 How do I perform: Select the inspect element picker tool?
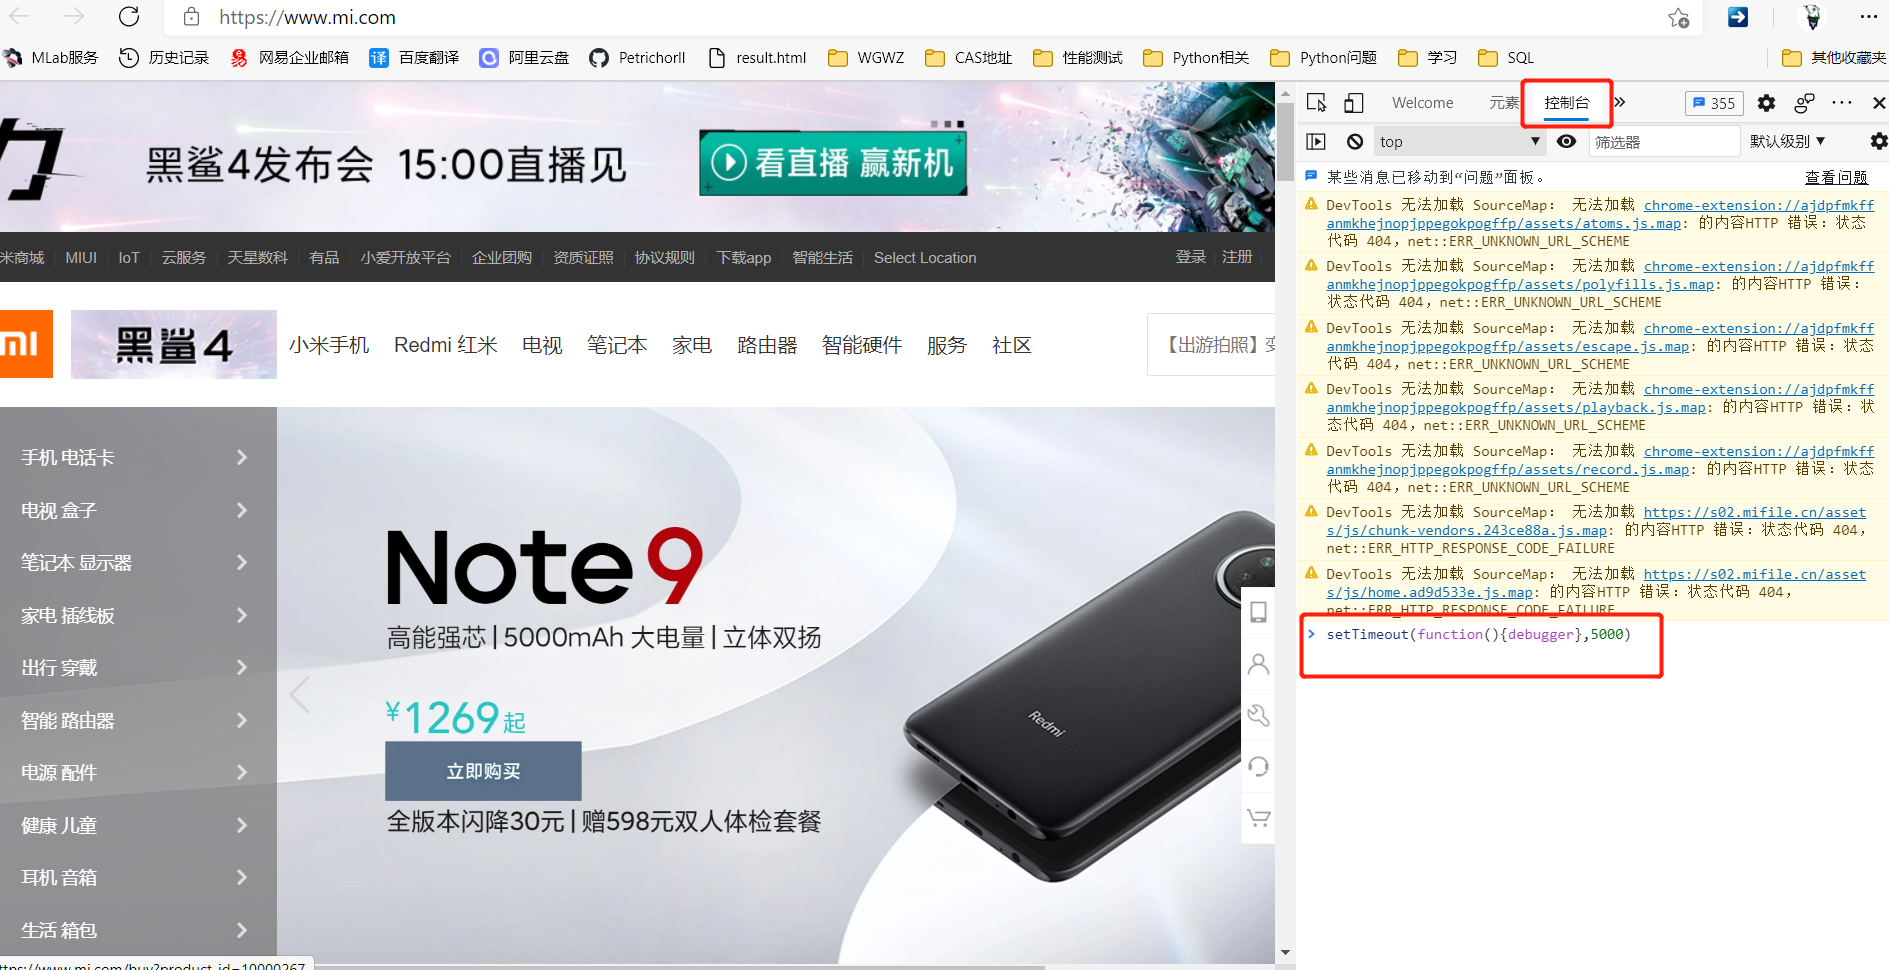point(1317,103)
